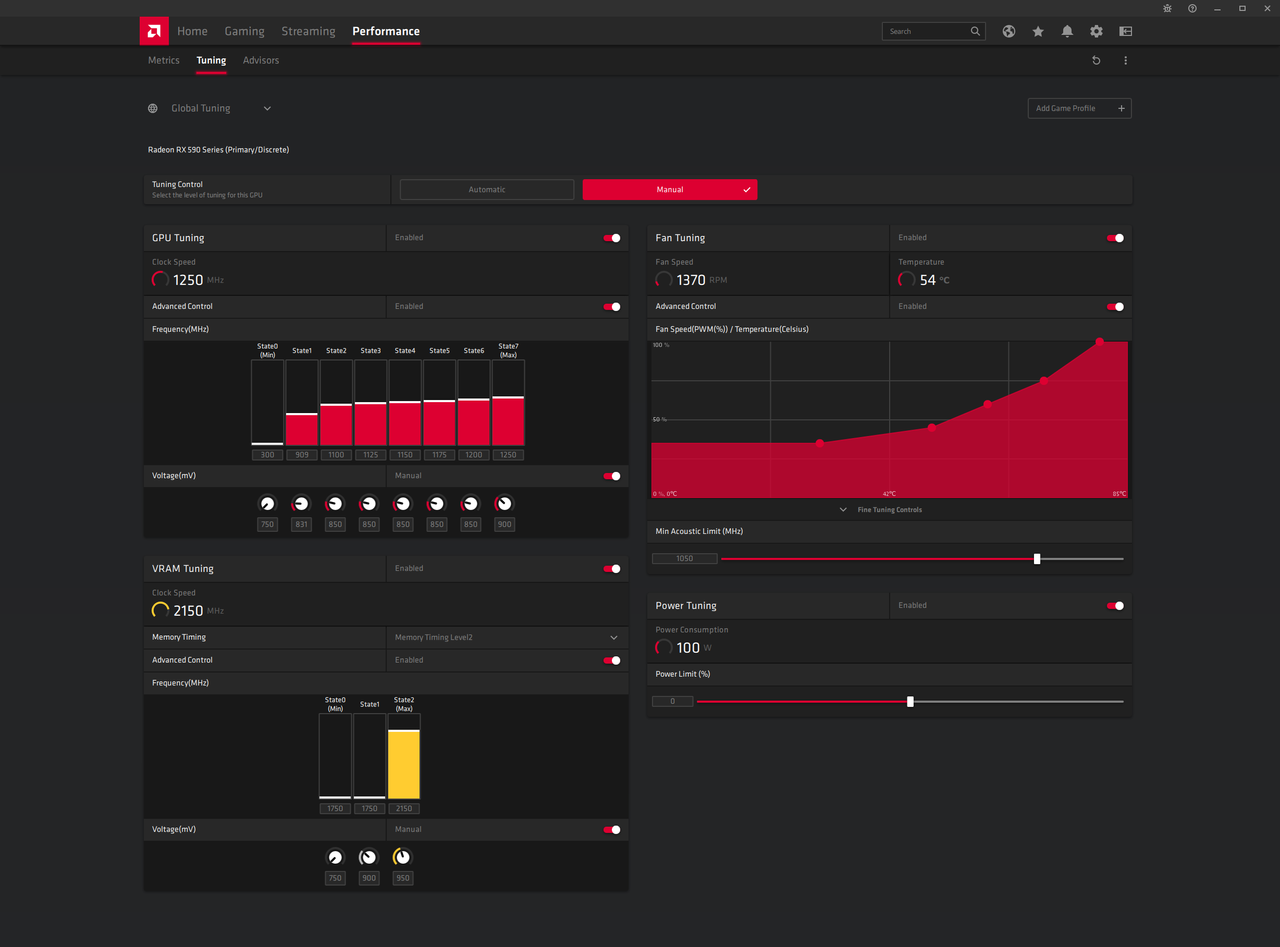Click State0 GPU voltage knob 750
The width and height of the screenshot is (1280, 947).
pyautogui.click(x=267, y=504)
